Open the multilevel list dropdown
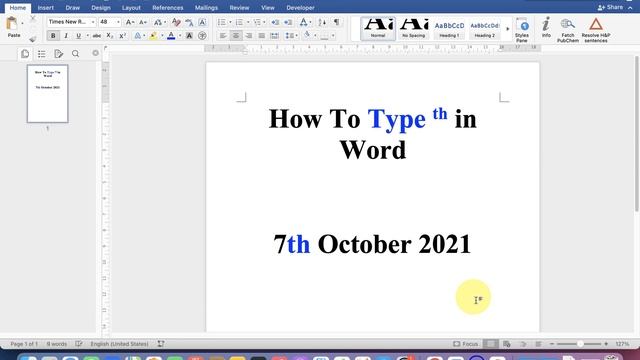This screenshot has width=640, height=360. [264, 22]
